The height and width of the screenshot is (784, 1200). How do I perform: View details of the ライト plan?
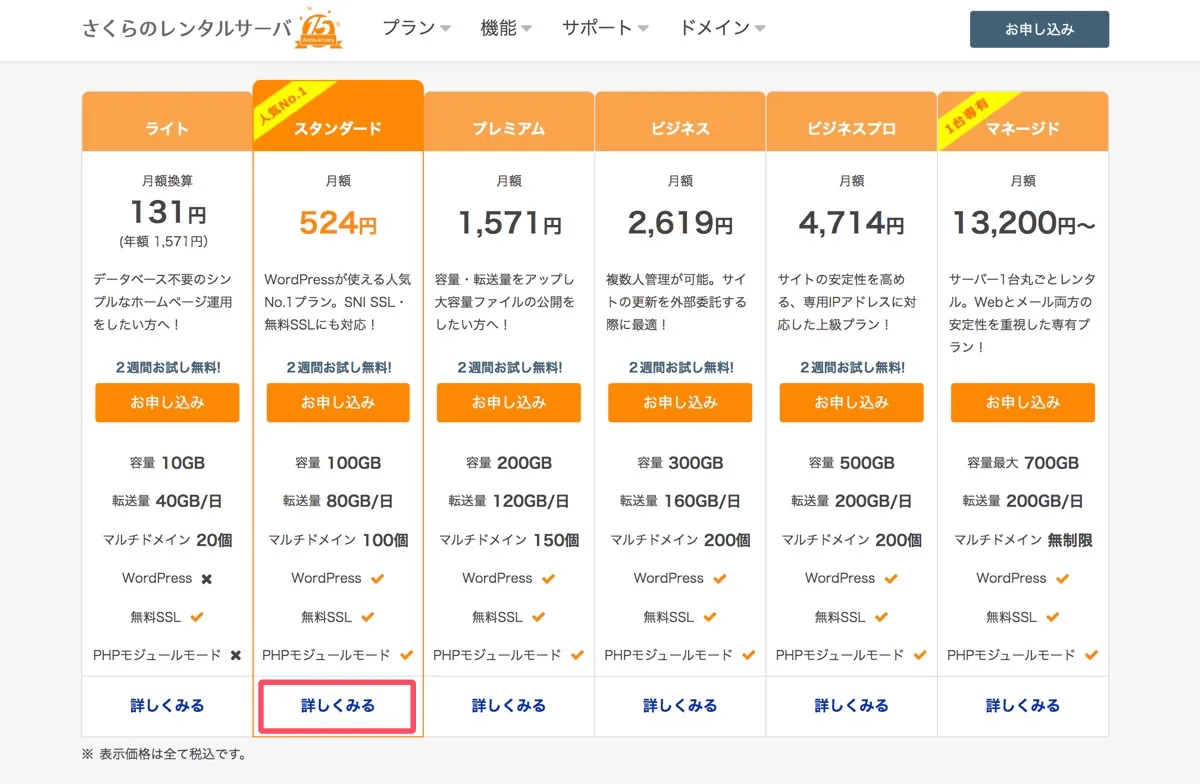pos(167,705)
